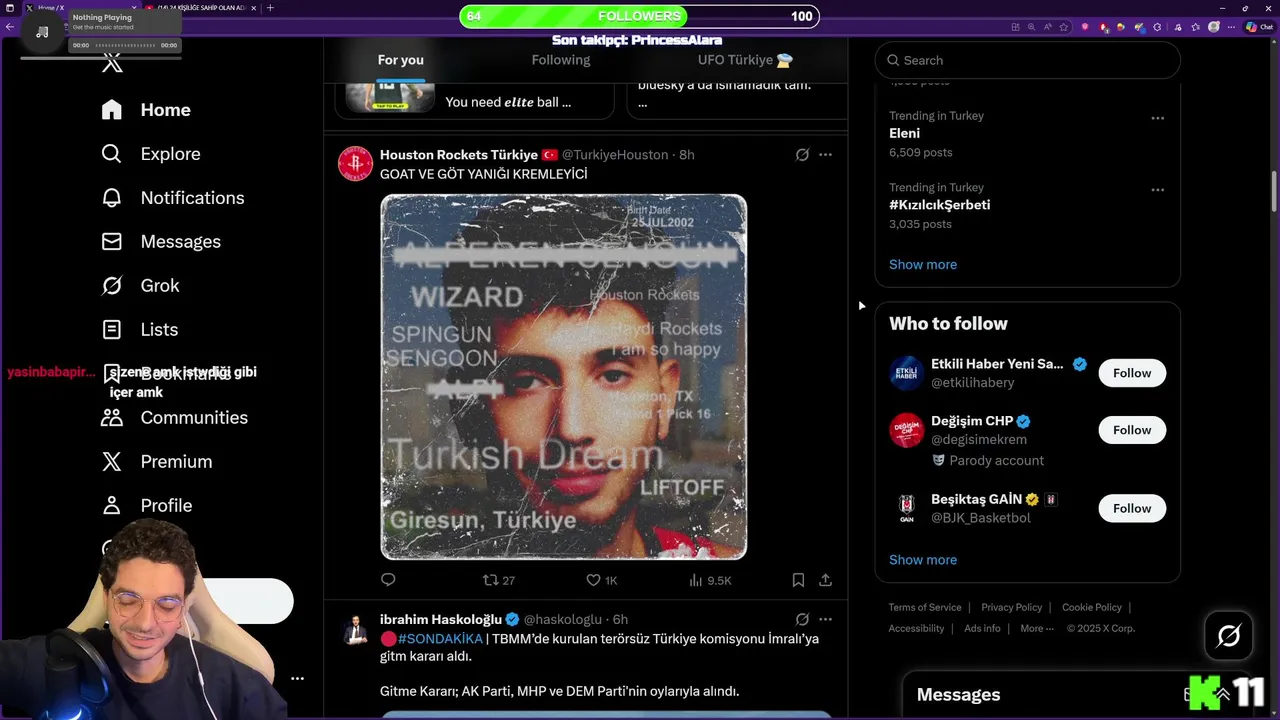Open the ibrahim Haskoloğlu account name
Viewport: 1280px width, 720px height.
(x=441, y=620)
